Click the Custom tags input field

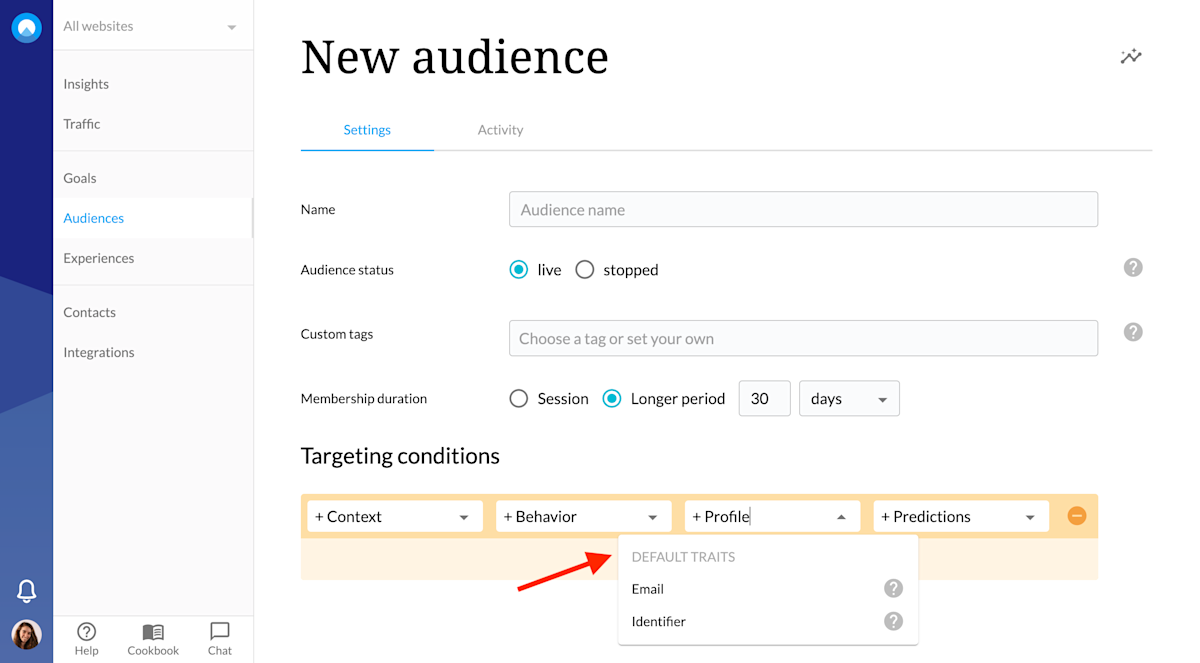803,338
